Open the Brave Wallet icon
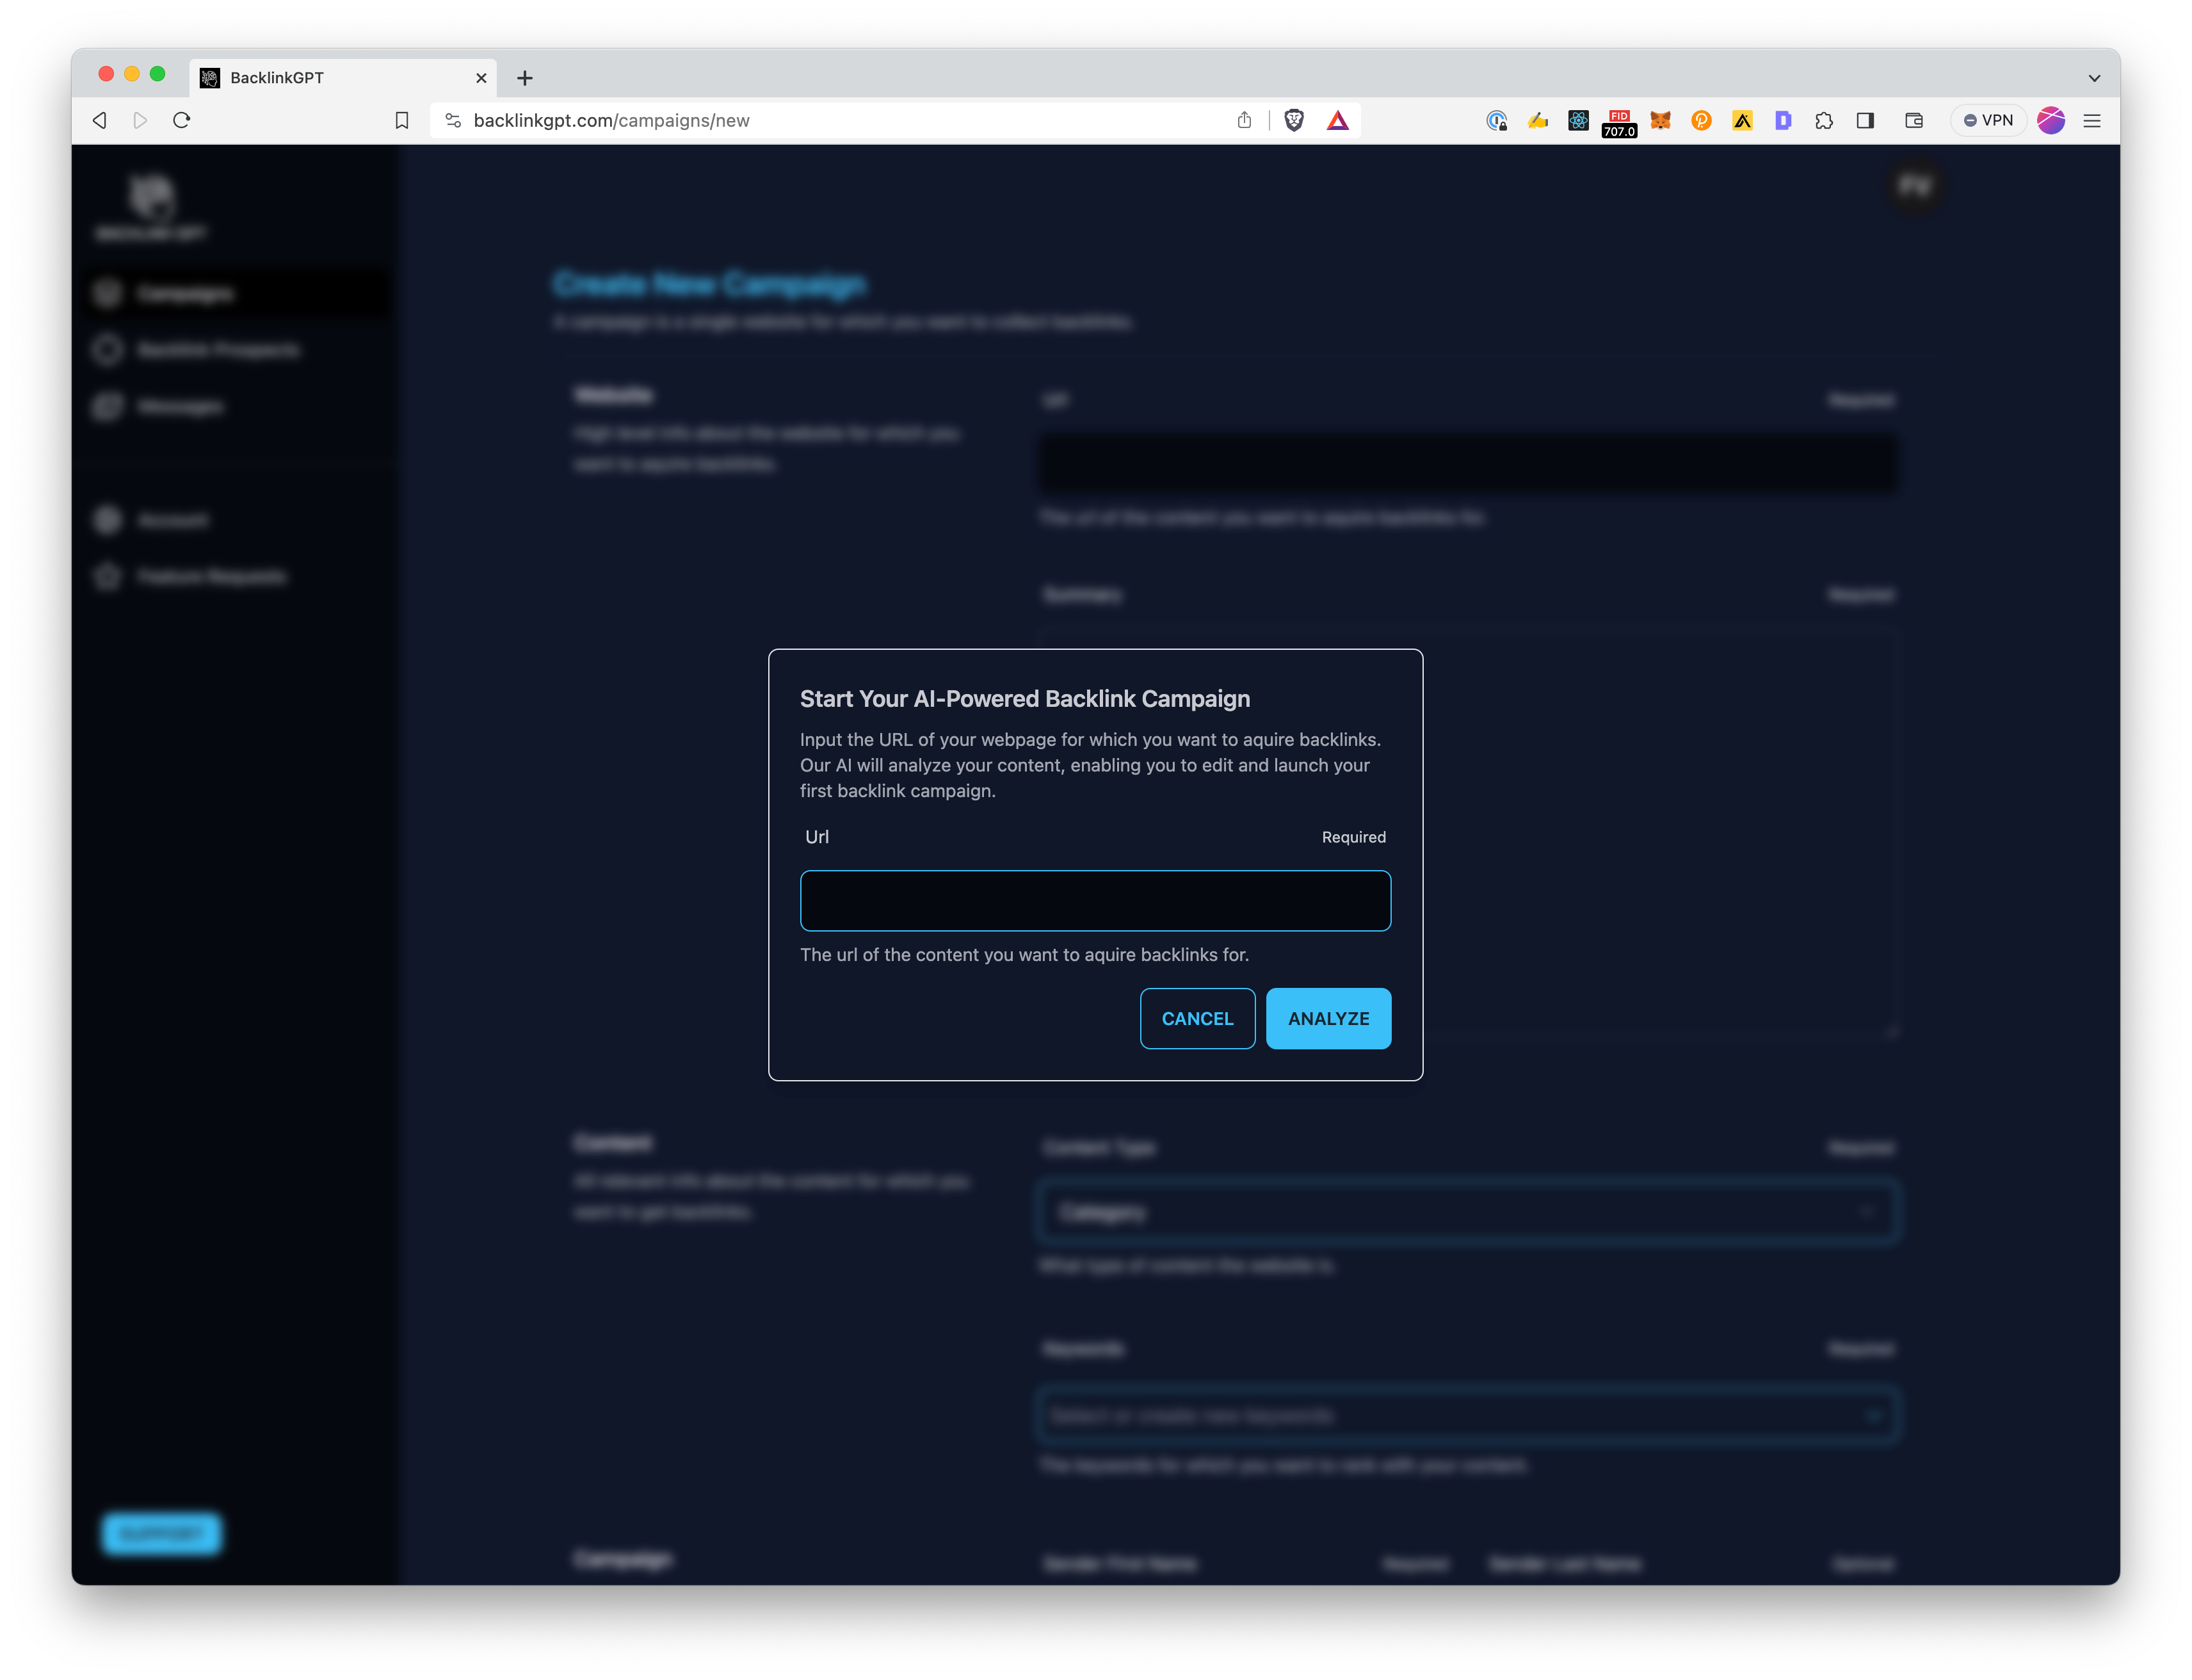Image resolution: width=2192 pixels, height=1680 pixels. tap(1914, 120)
